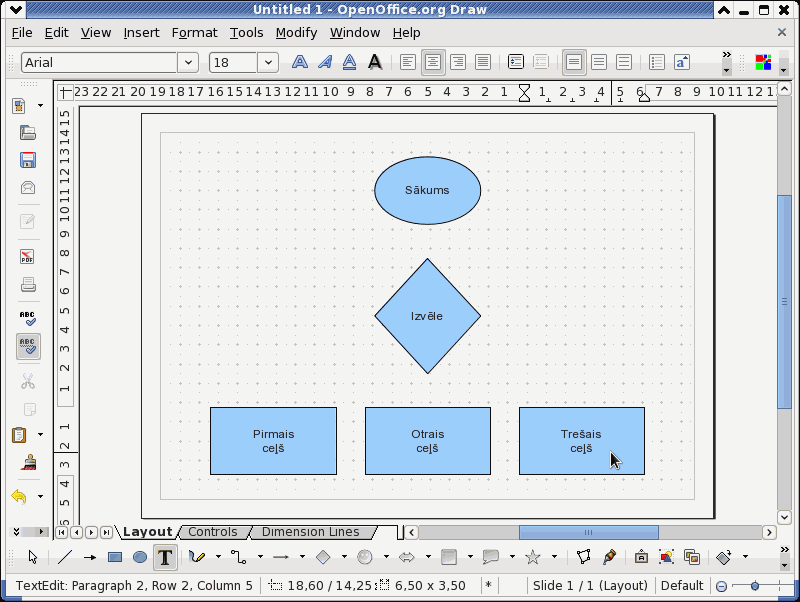Send document as e-mail icon
This screenshot has height=602, width=800.
pyautogui.click(x=28, y=187)
